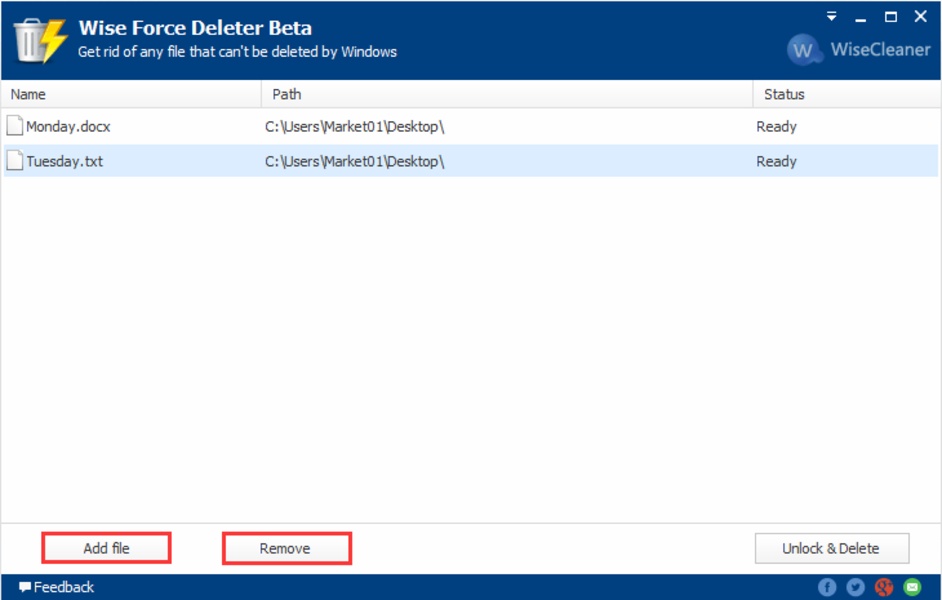The image size is (942, 600).
Task: Click the Monday.docx file icon
Action: 15,126
